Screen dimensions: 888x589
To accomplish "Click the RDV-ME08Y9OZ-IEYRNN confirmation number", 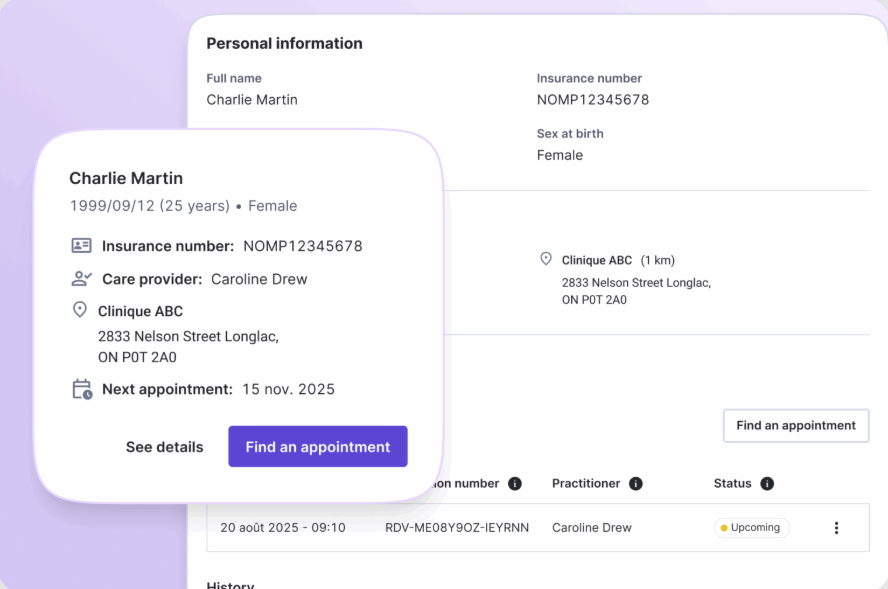I will click(456, 528).
